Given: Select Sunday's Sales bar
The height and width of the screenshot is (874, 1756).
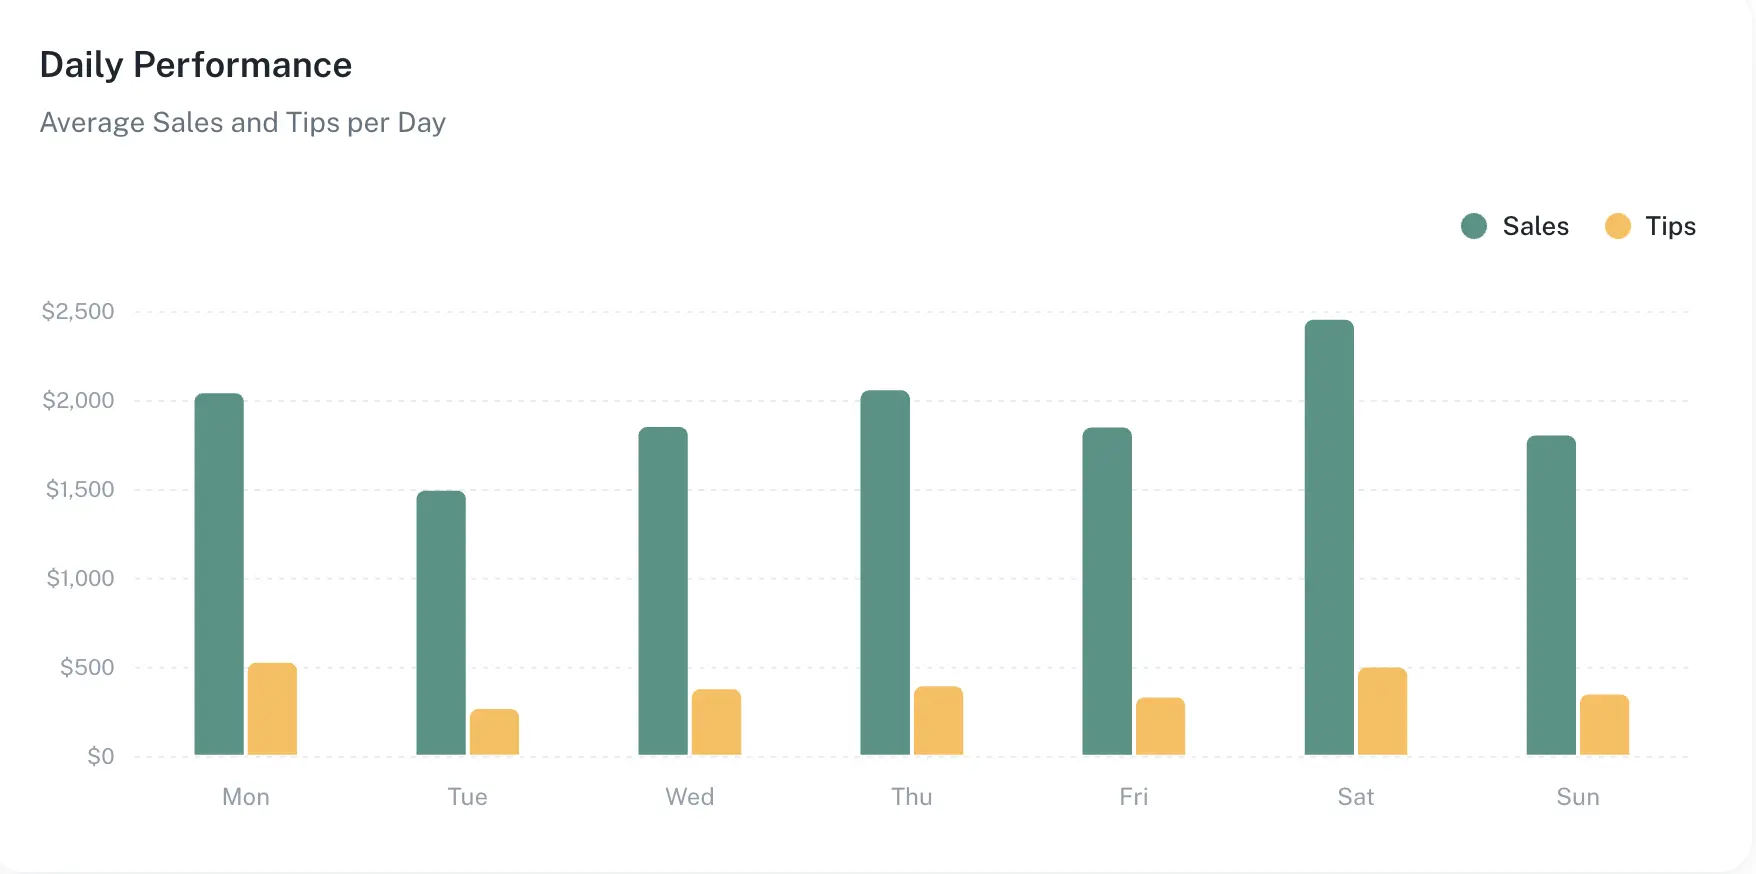Looking at the screenshot, I should pyautogui.click(x=1551, y=595).
